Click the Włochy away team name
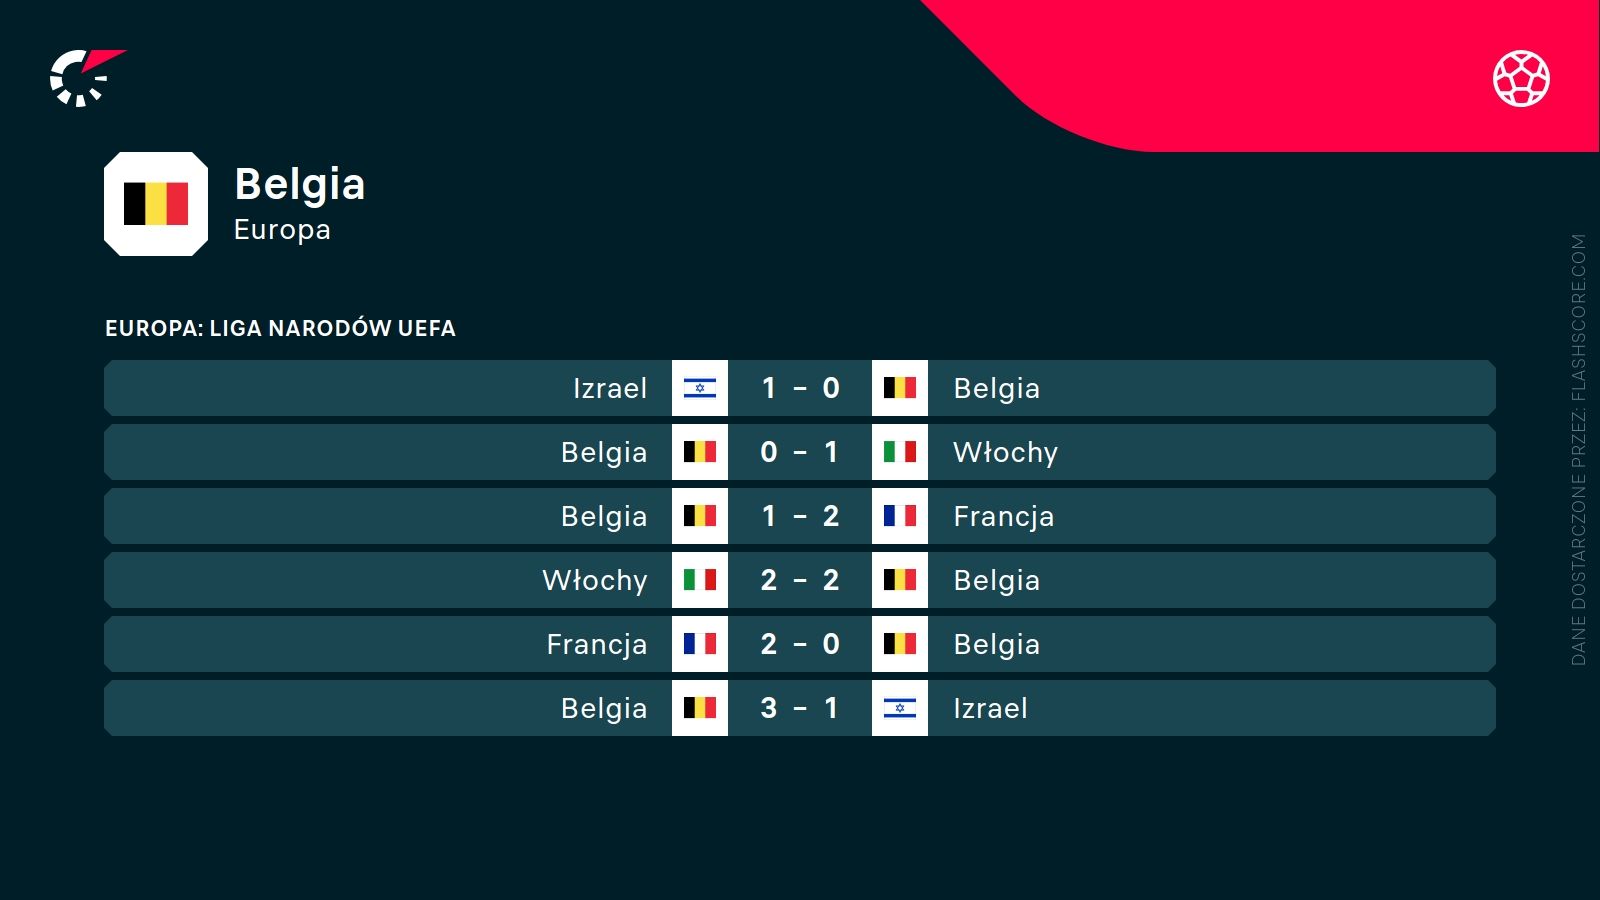 click(x=1005, y=452)
